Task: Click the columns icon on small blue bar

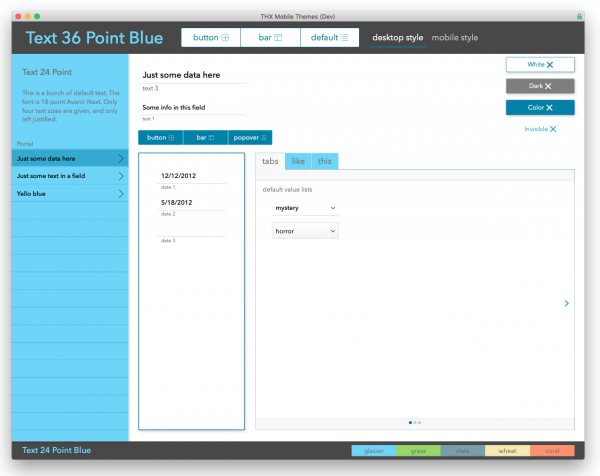Action: (211, 138)
